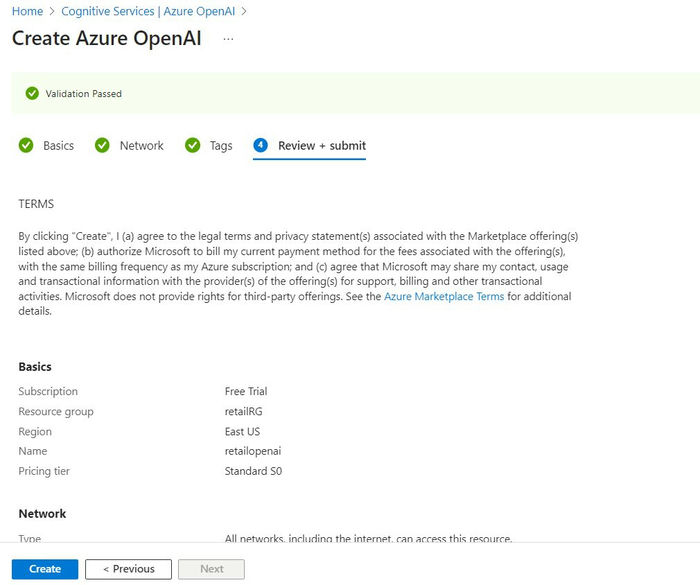The width and height of the screenshot is (700, 585).
Task: Click the retailopenai name value
Action: [254, 452]
